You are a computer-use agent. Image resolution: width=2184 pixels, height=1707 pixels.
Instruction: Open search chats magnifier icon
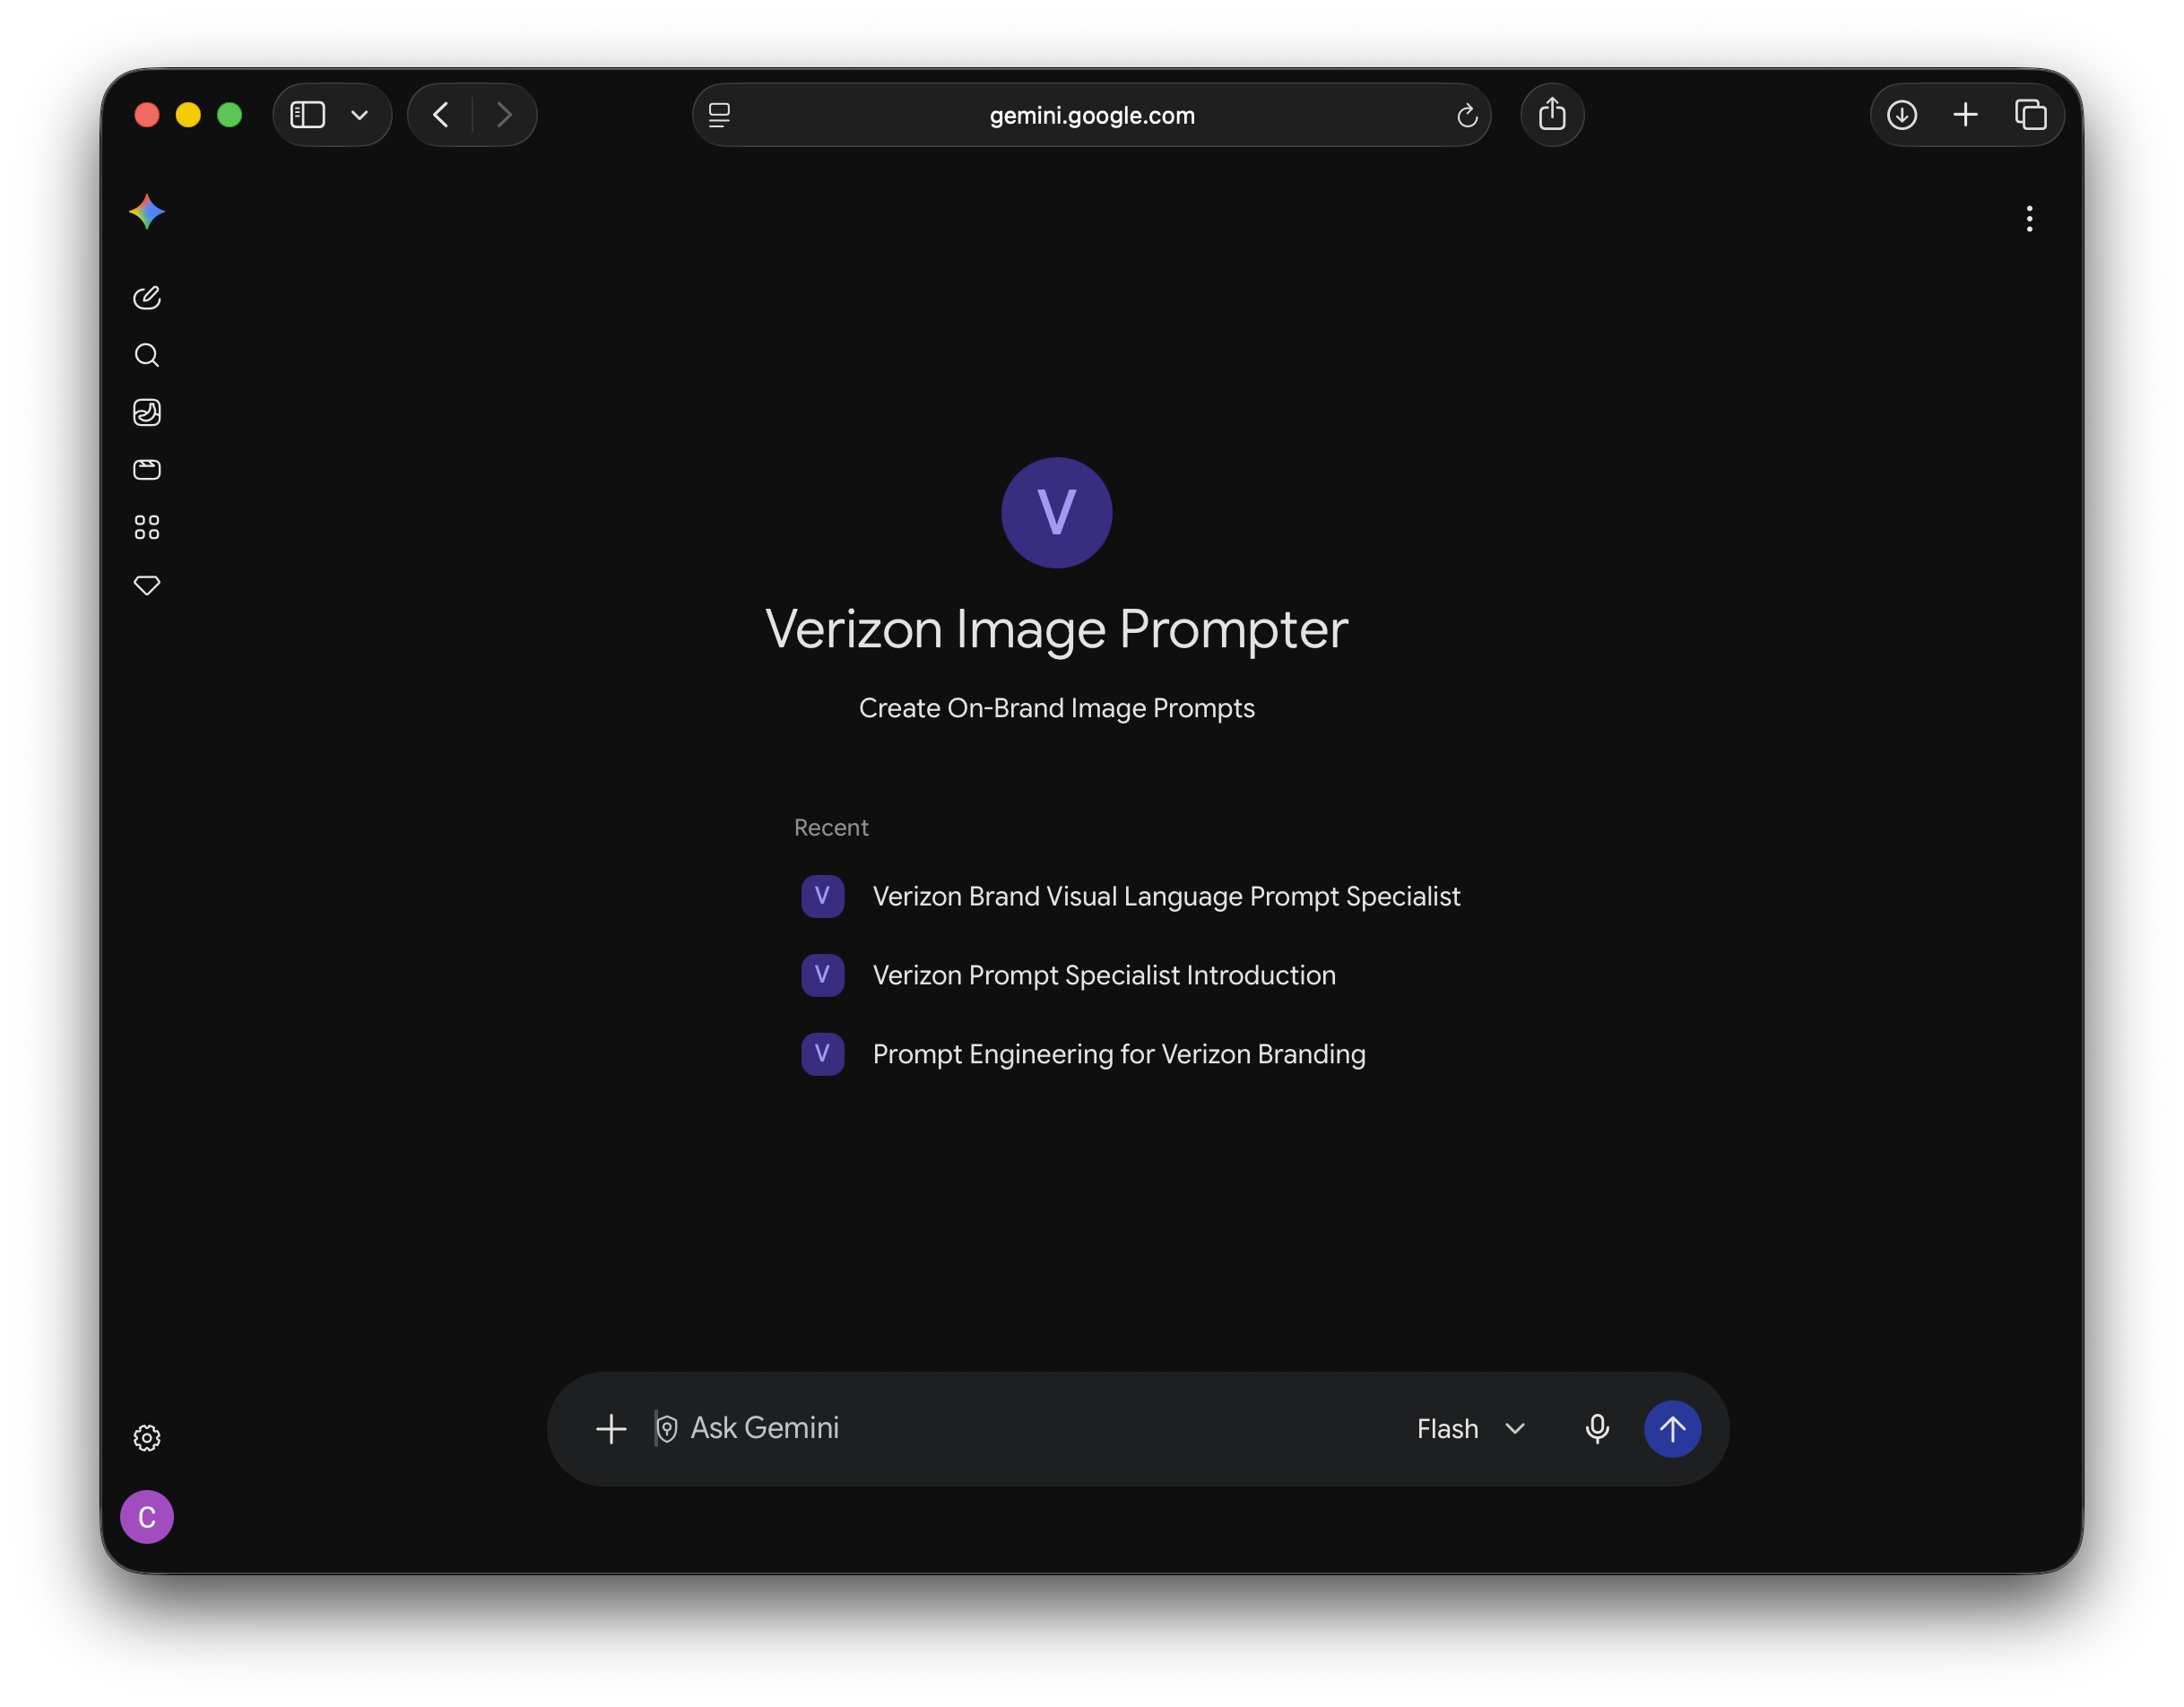point(147,355)
